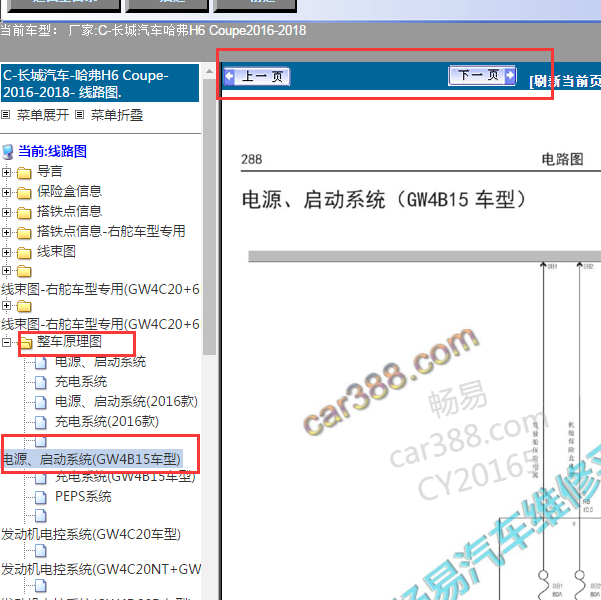Open the 导言 folder icon
Viewport: 601px width, 600px height.
click(24, 173)
